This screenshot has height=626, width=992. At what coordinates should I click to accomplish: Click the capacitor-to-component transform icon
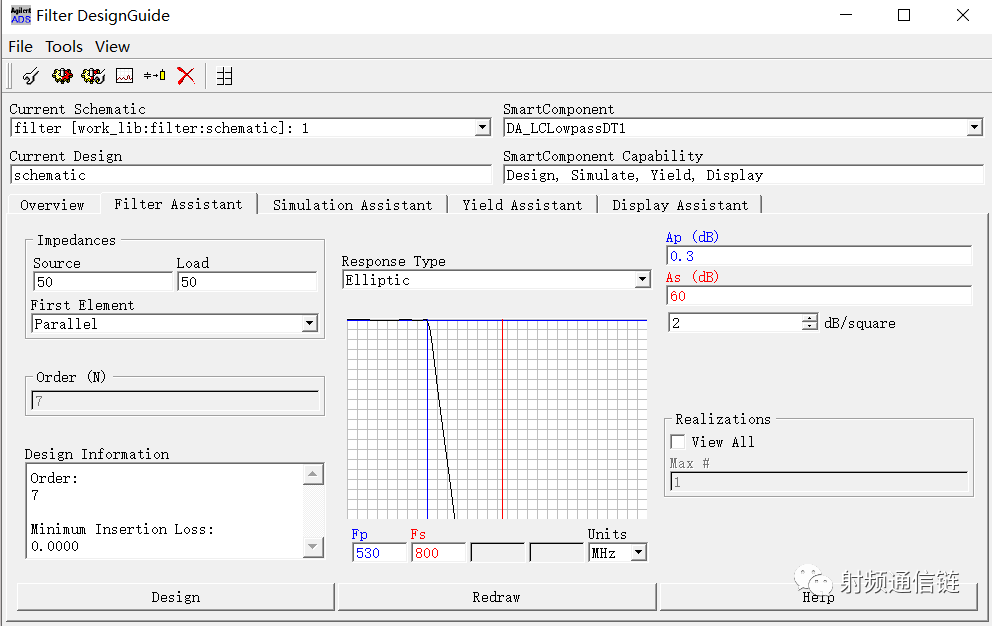click(x=154, y=76)
